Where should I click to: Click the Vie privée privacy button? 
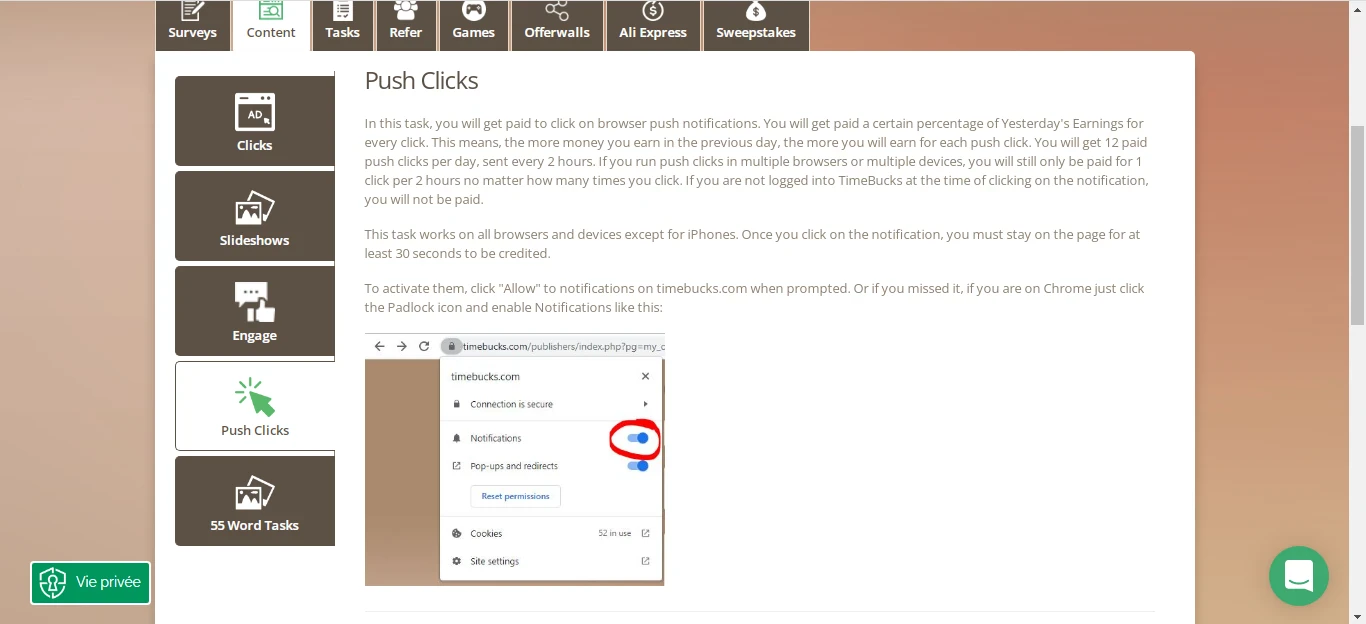point(90,582)
